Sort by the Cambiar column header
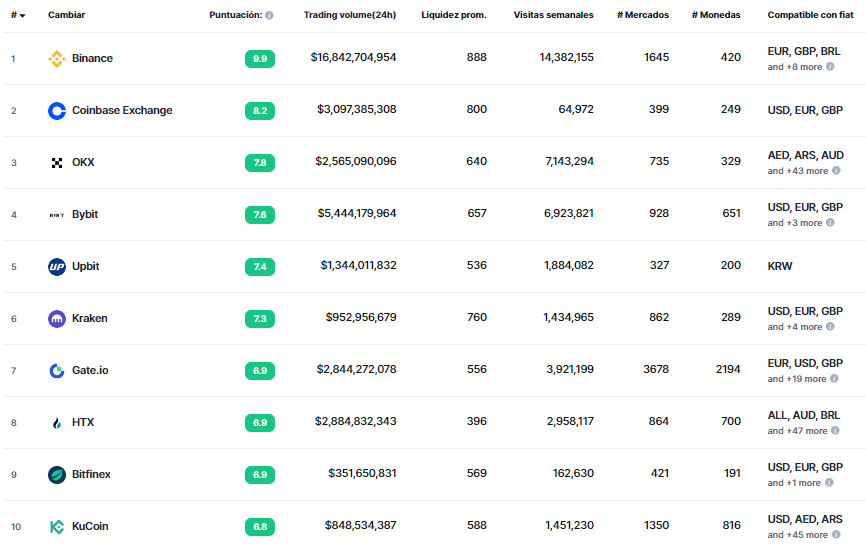 pos(66,15)
